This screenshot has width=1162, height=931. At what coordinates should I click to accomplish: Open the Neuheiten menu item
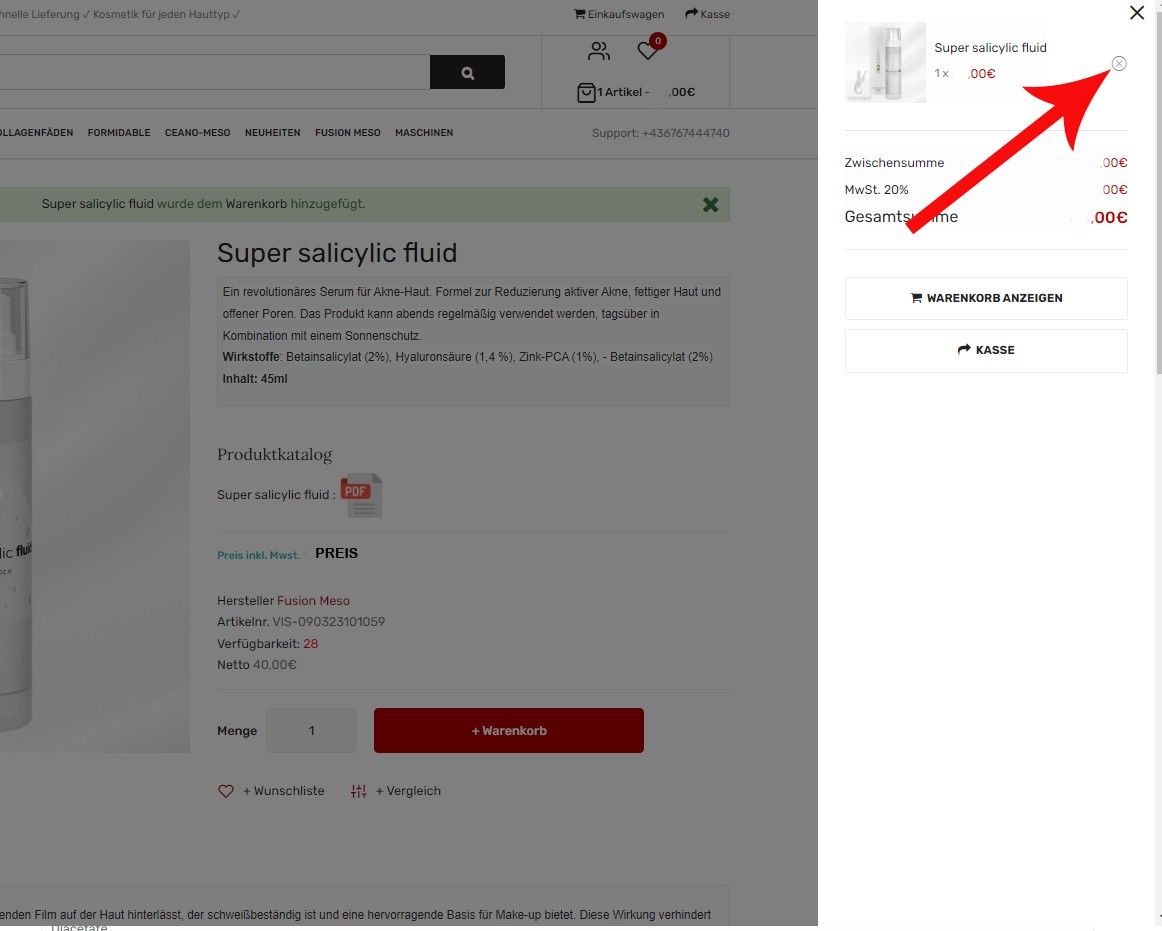pos(272,133)
